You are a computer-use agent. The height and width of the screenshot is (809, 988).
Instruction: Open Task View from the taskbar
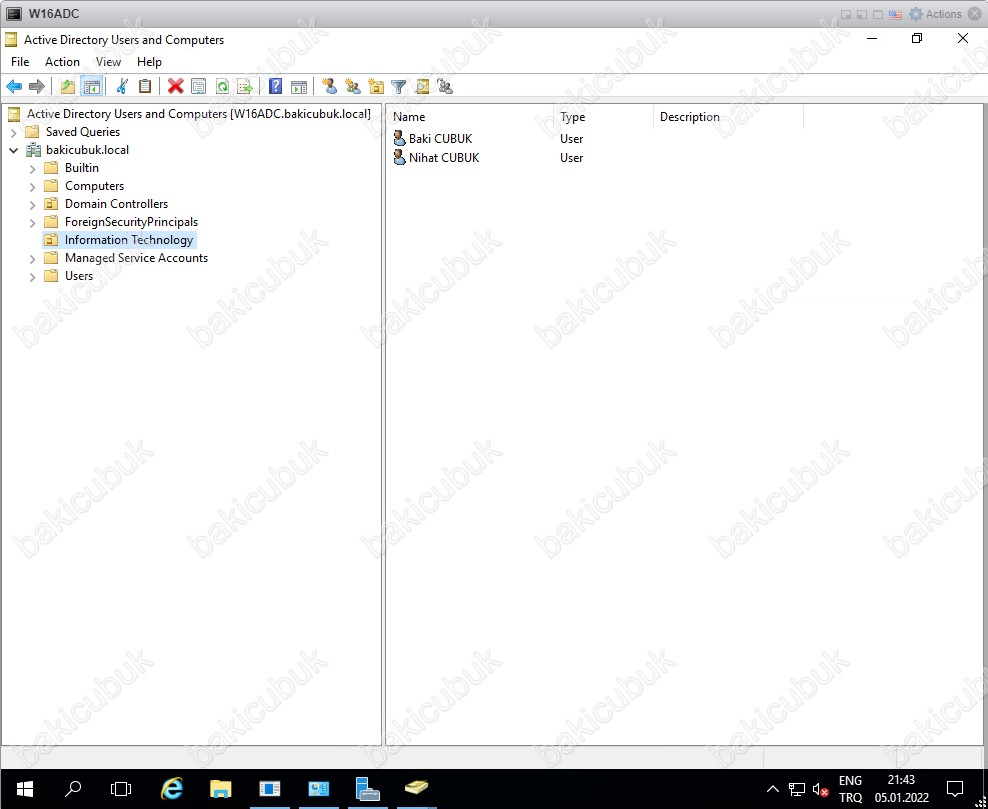(120, 788)
